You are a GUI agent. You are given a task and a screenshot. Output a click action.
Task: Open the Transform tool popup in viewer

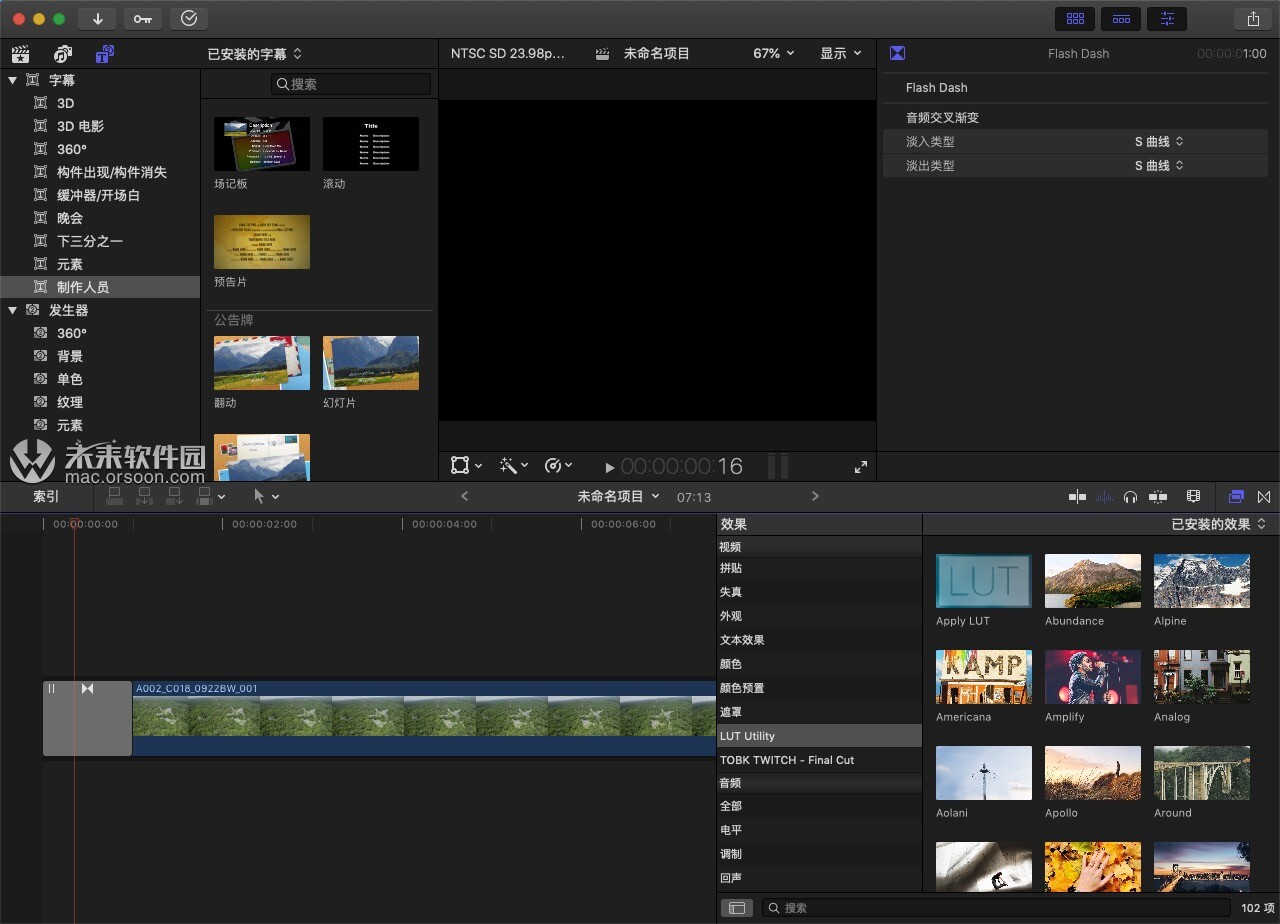(x=466, y=466)
